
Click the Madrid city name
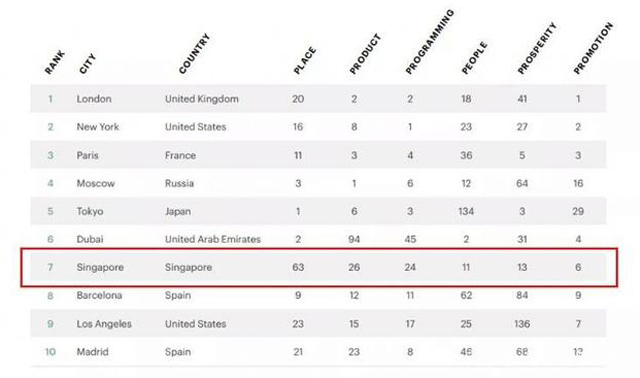[93, 352]
